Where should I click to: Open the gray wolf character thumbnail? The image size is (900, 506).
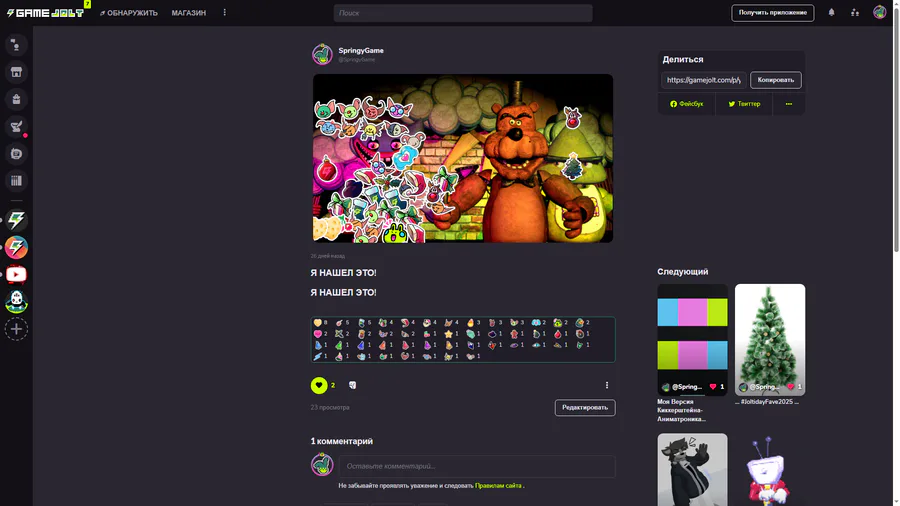pyautogui.click(x=692, y=469)
